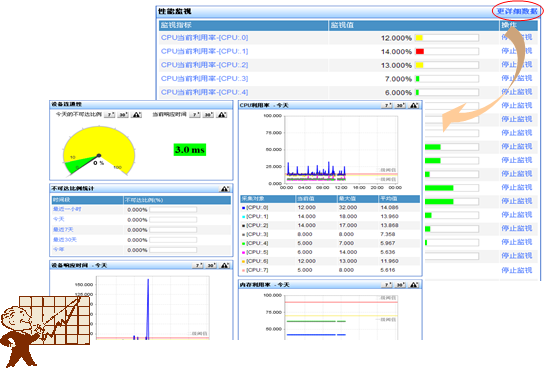Choose the 30-day icon beside 当前响应时间
The width and height of the screenshot is (545, 369).
(208, 115)
